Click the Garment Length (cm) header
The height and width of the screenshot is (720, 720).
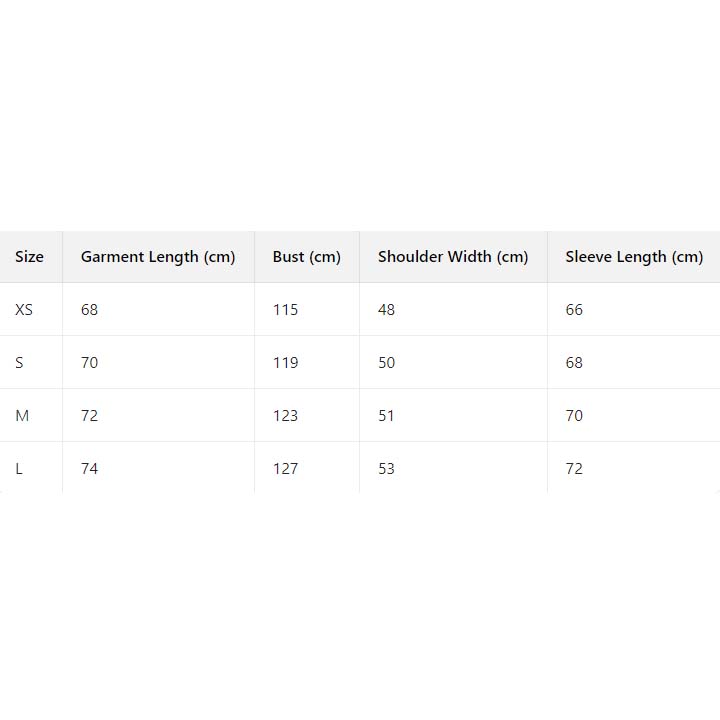[158, 257]
